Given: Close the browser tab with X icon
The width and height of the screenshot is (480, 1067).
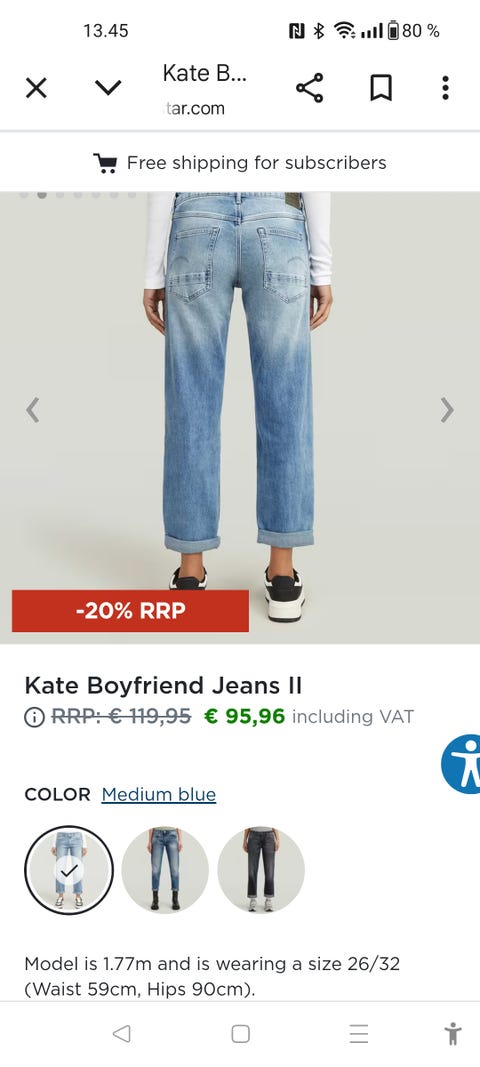Looking at the screenshot, I should tap(36, 88).
